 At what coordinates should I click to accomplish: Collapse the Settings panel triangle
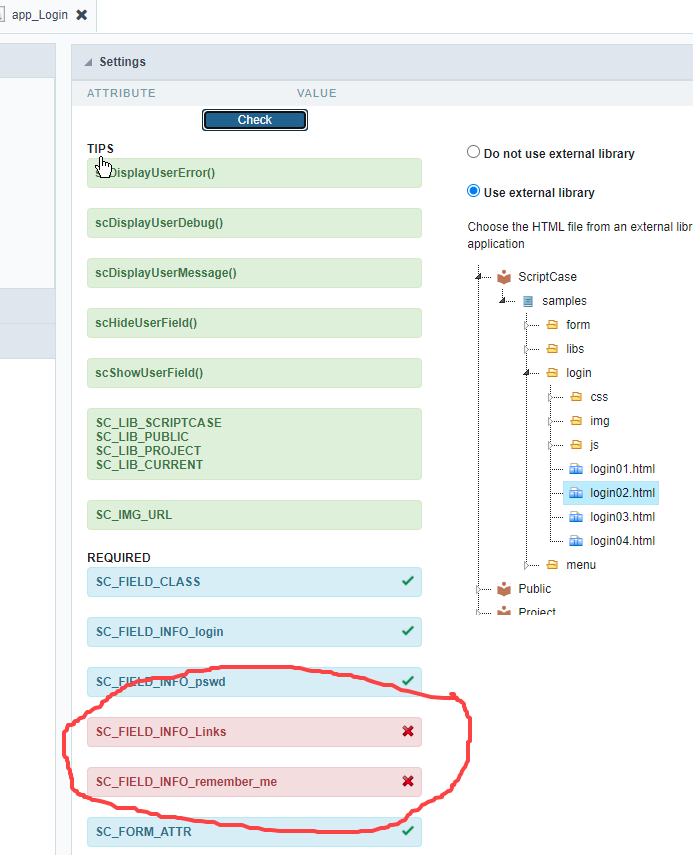pos(88,62)
